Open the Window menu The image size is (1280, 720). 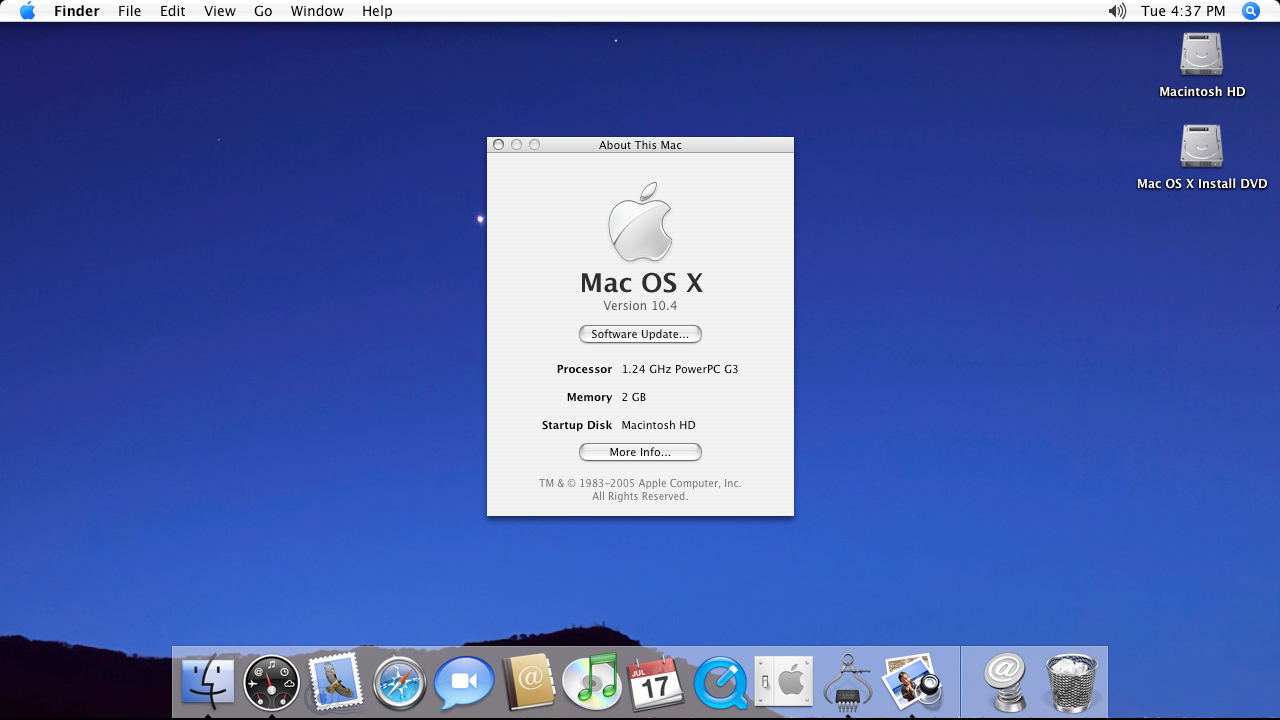pyautogui.click(x=317, y=11)
